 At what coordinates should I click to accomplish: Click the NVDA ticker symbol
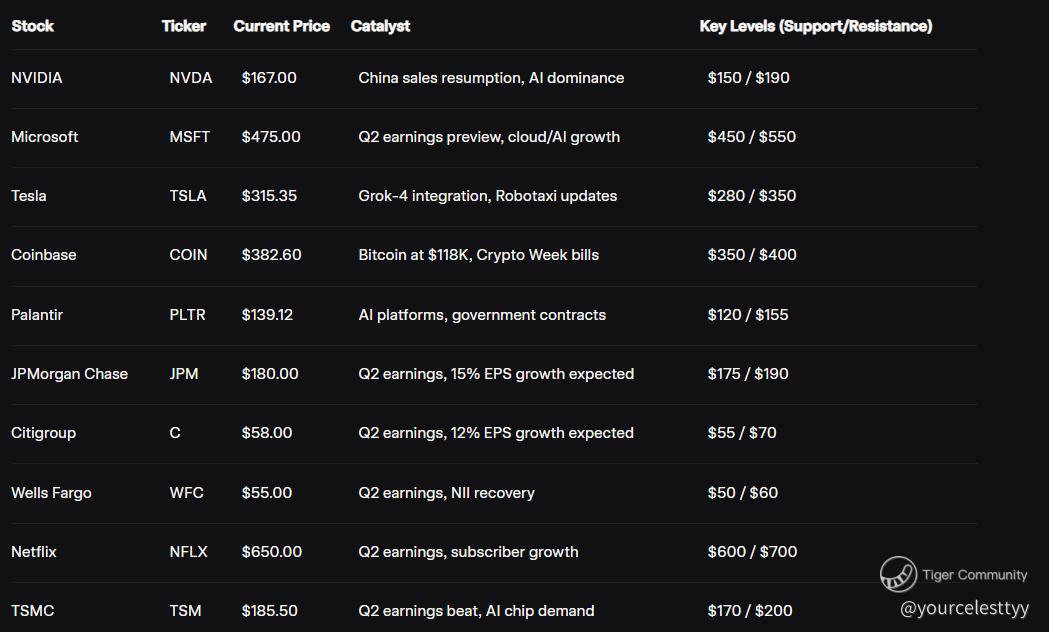(x=191, y=78)
